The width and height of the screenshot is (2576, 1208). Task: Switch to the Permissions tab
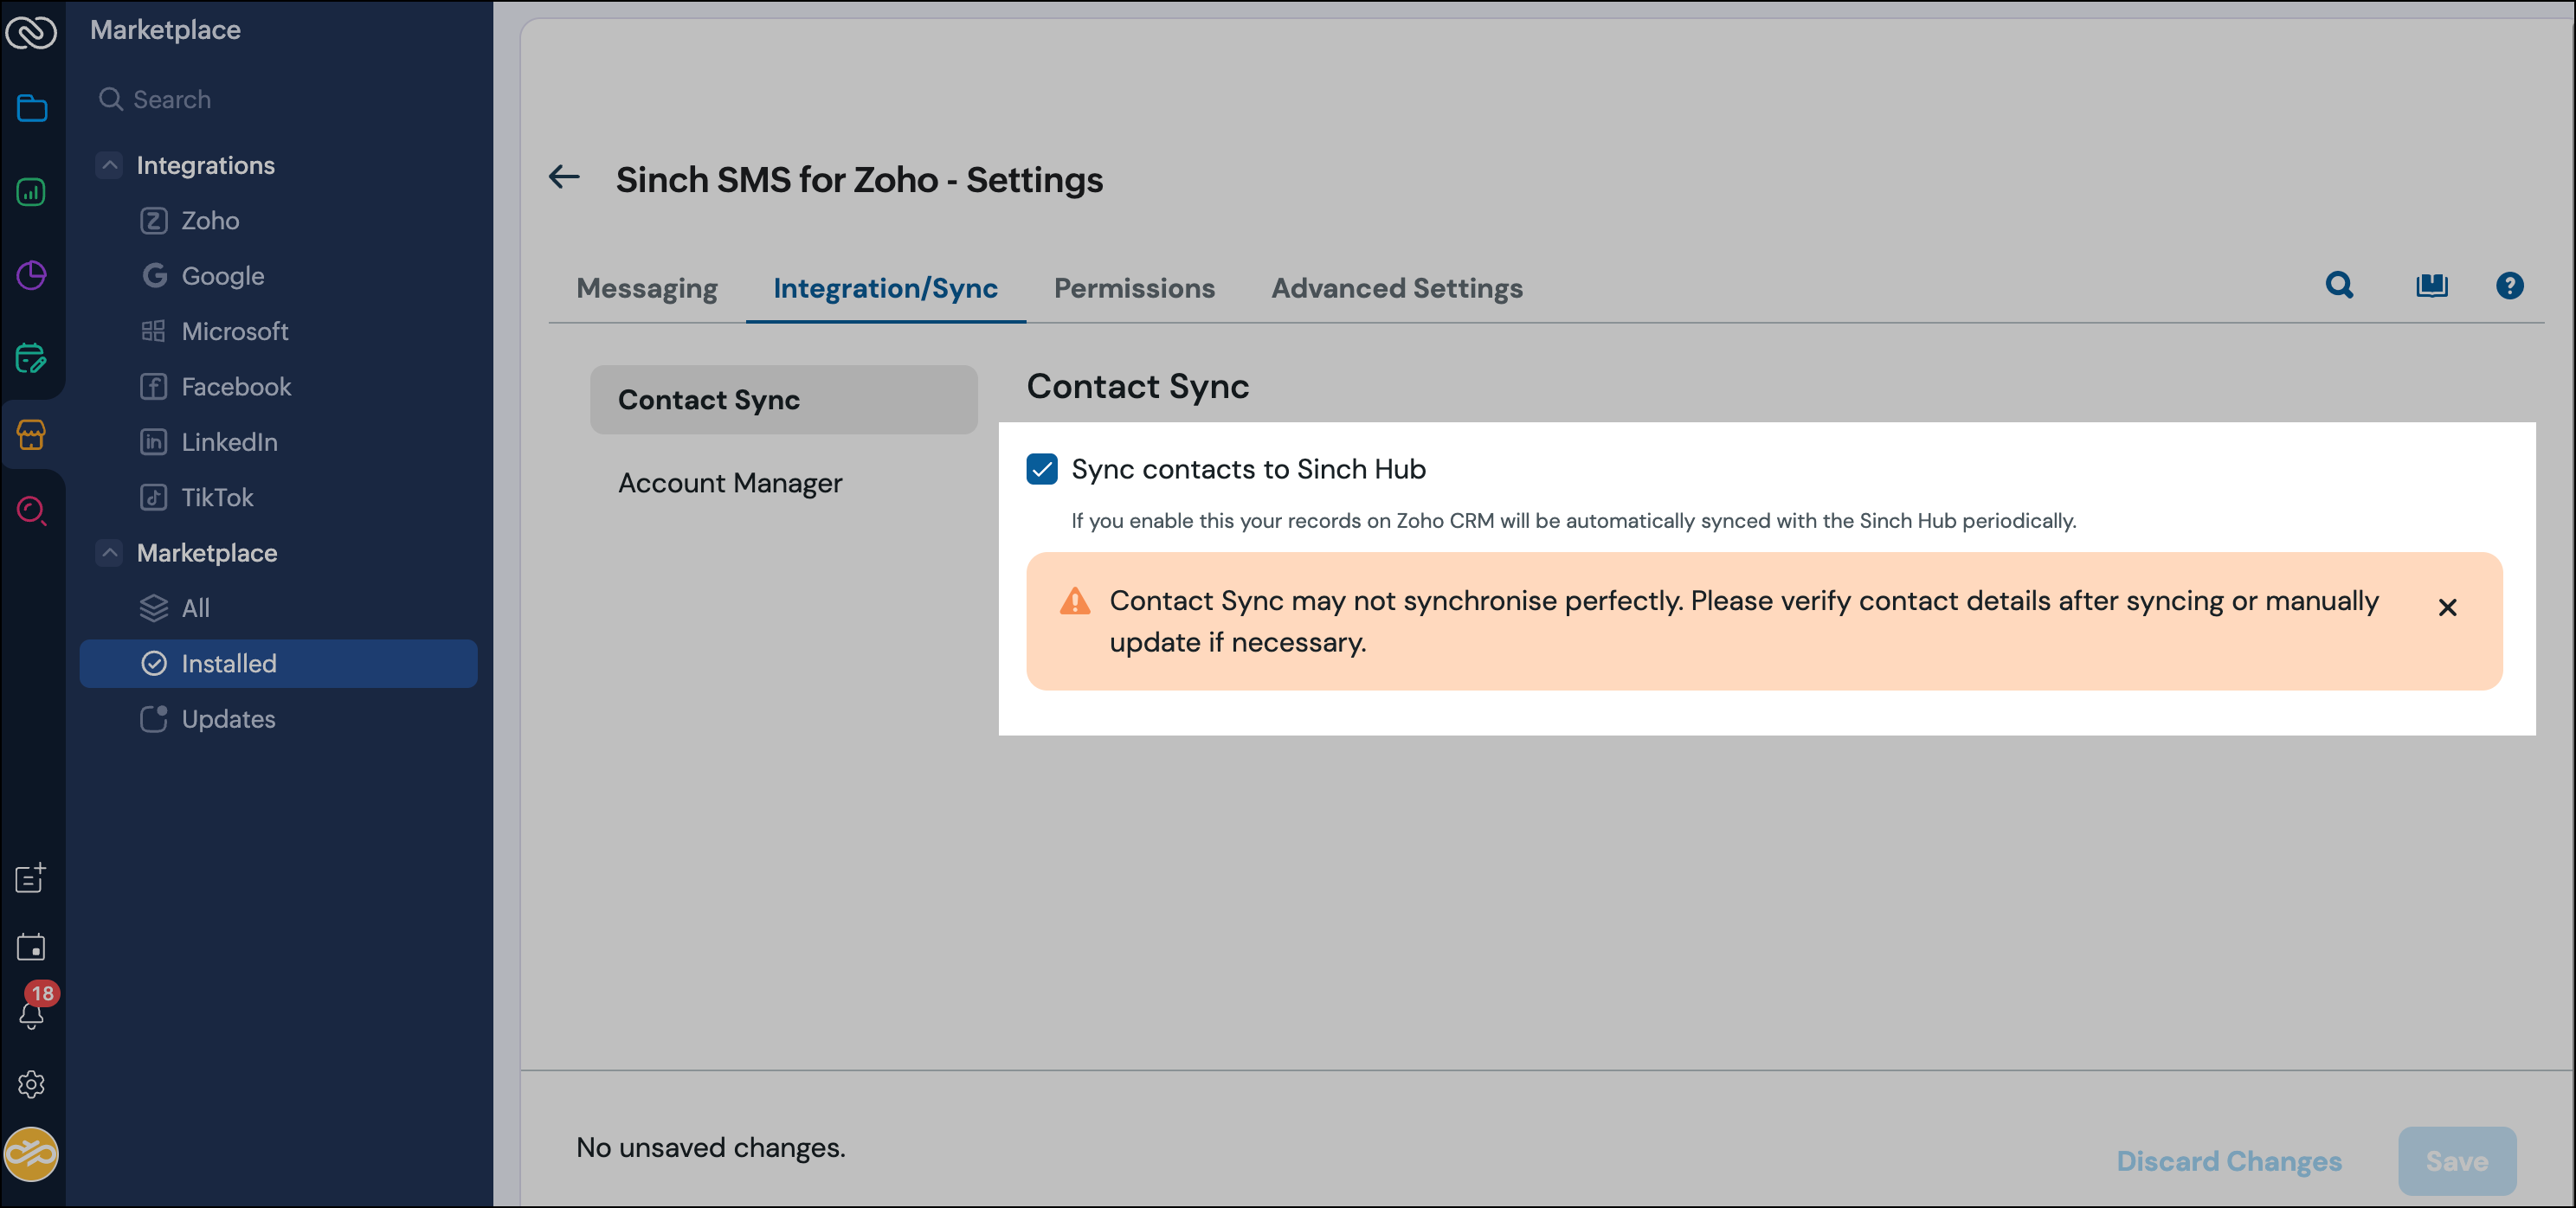tap(1134, 288)
